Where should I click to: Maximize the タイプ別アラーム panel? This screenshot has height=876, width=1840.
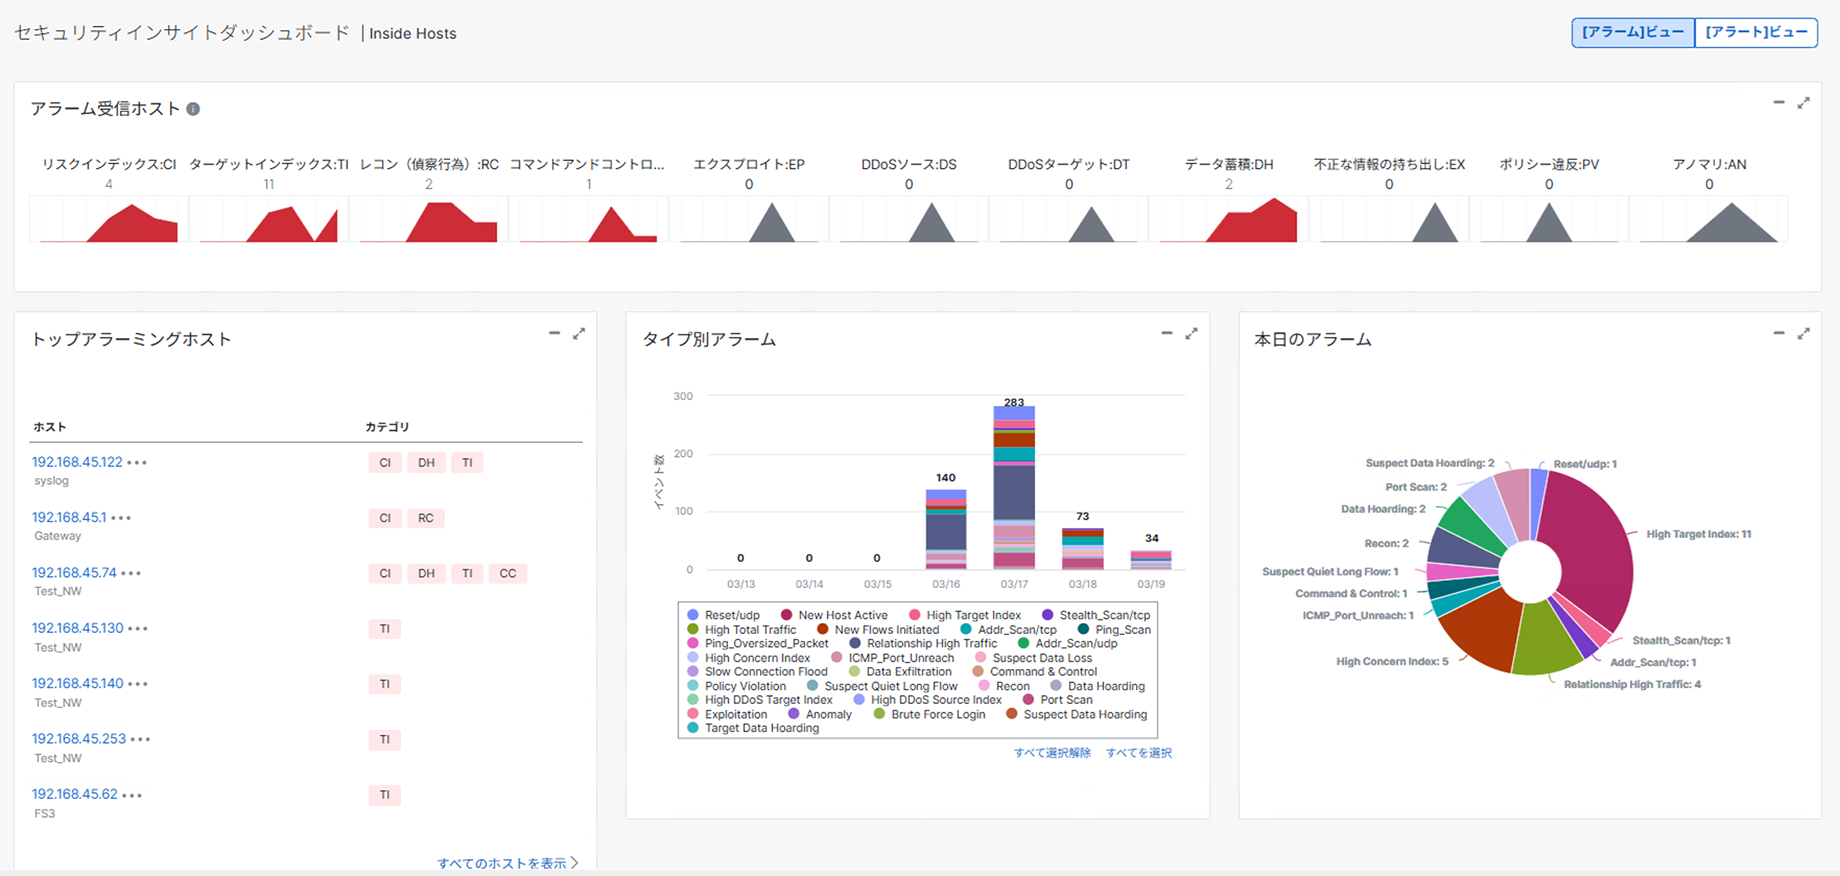point(1191,334)
